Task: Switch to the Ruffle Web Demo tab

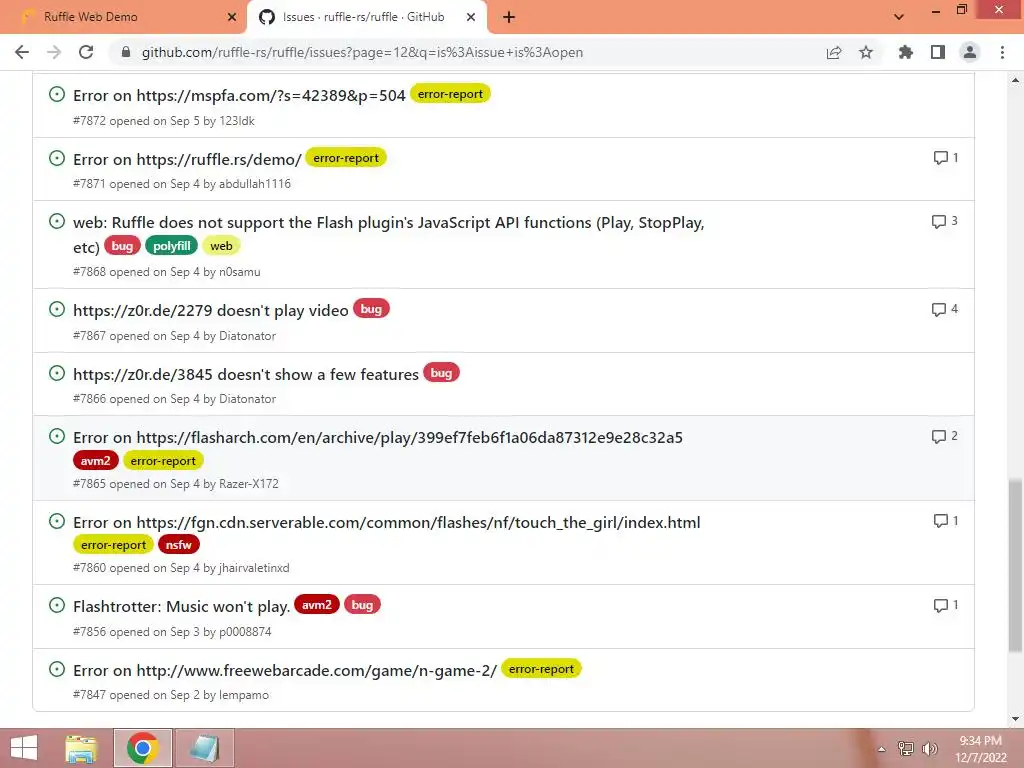Action: click(124, 17)
